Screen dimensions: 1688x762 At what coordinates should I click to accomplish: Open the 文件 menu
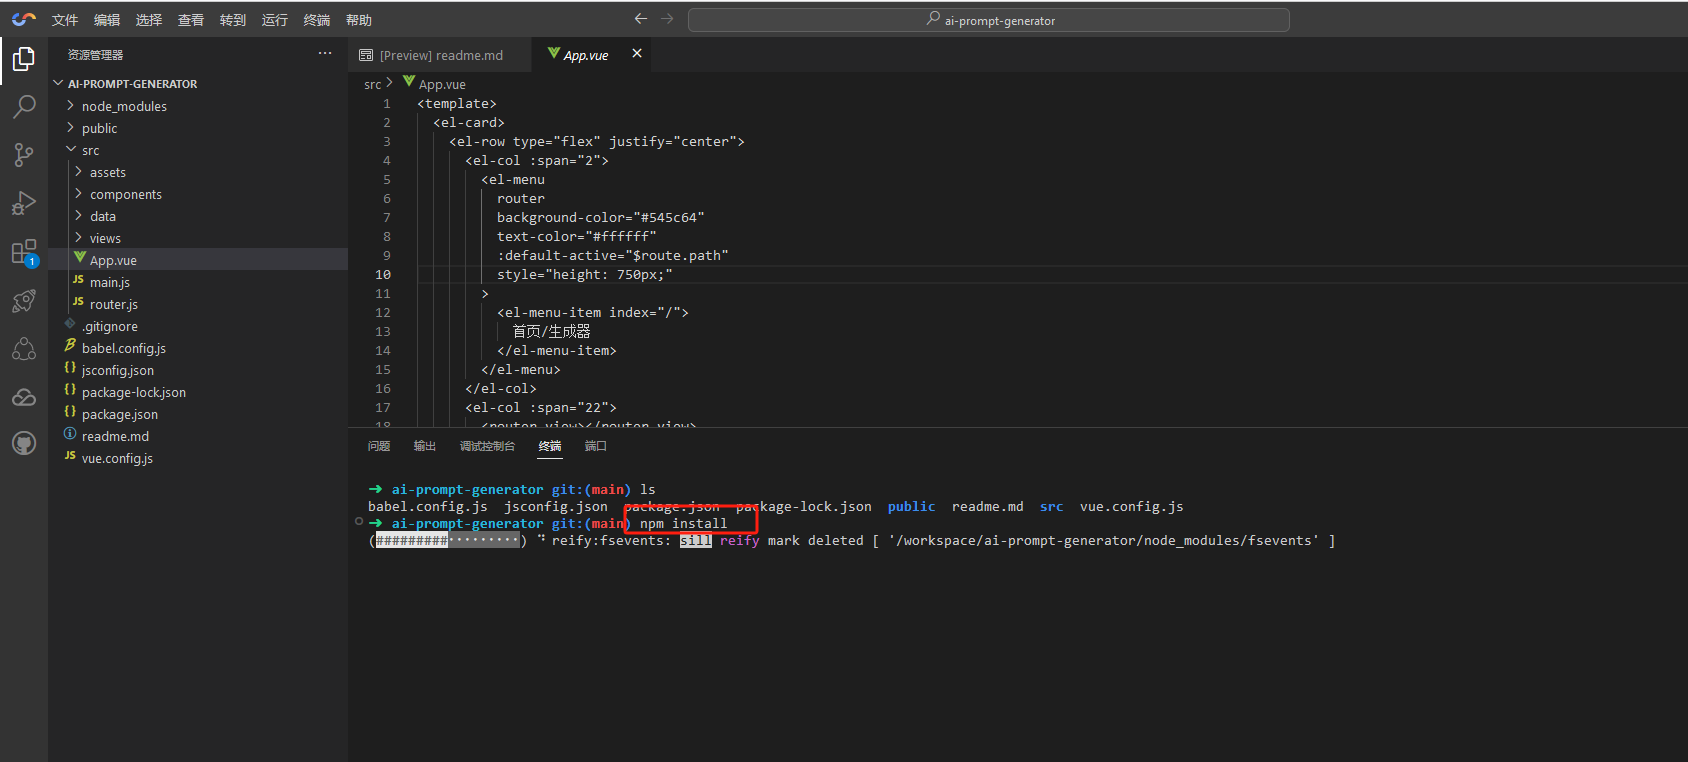[65, 20]
